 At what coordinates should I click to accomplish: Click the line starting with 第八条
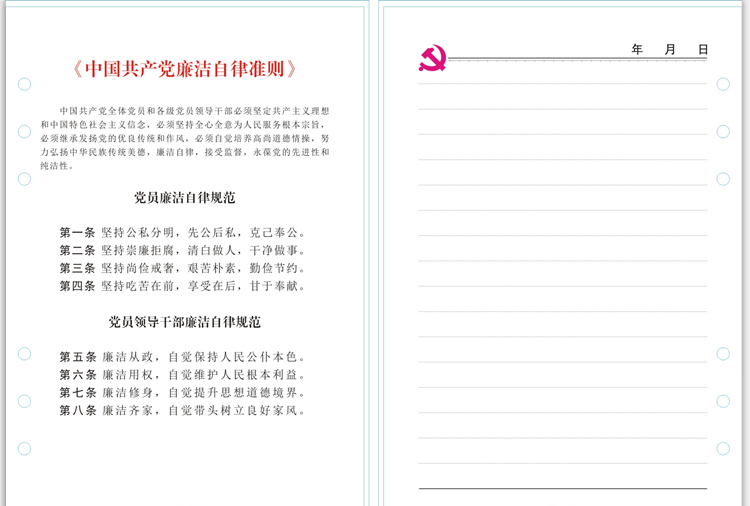tap(182, 410)
